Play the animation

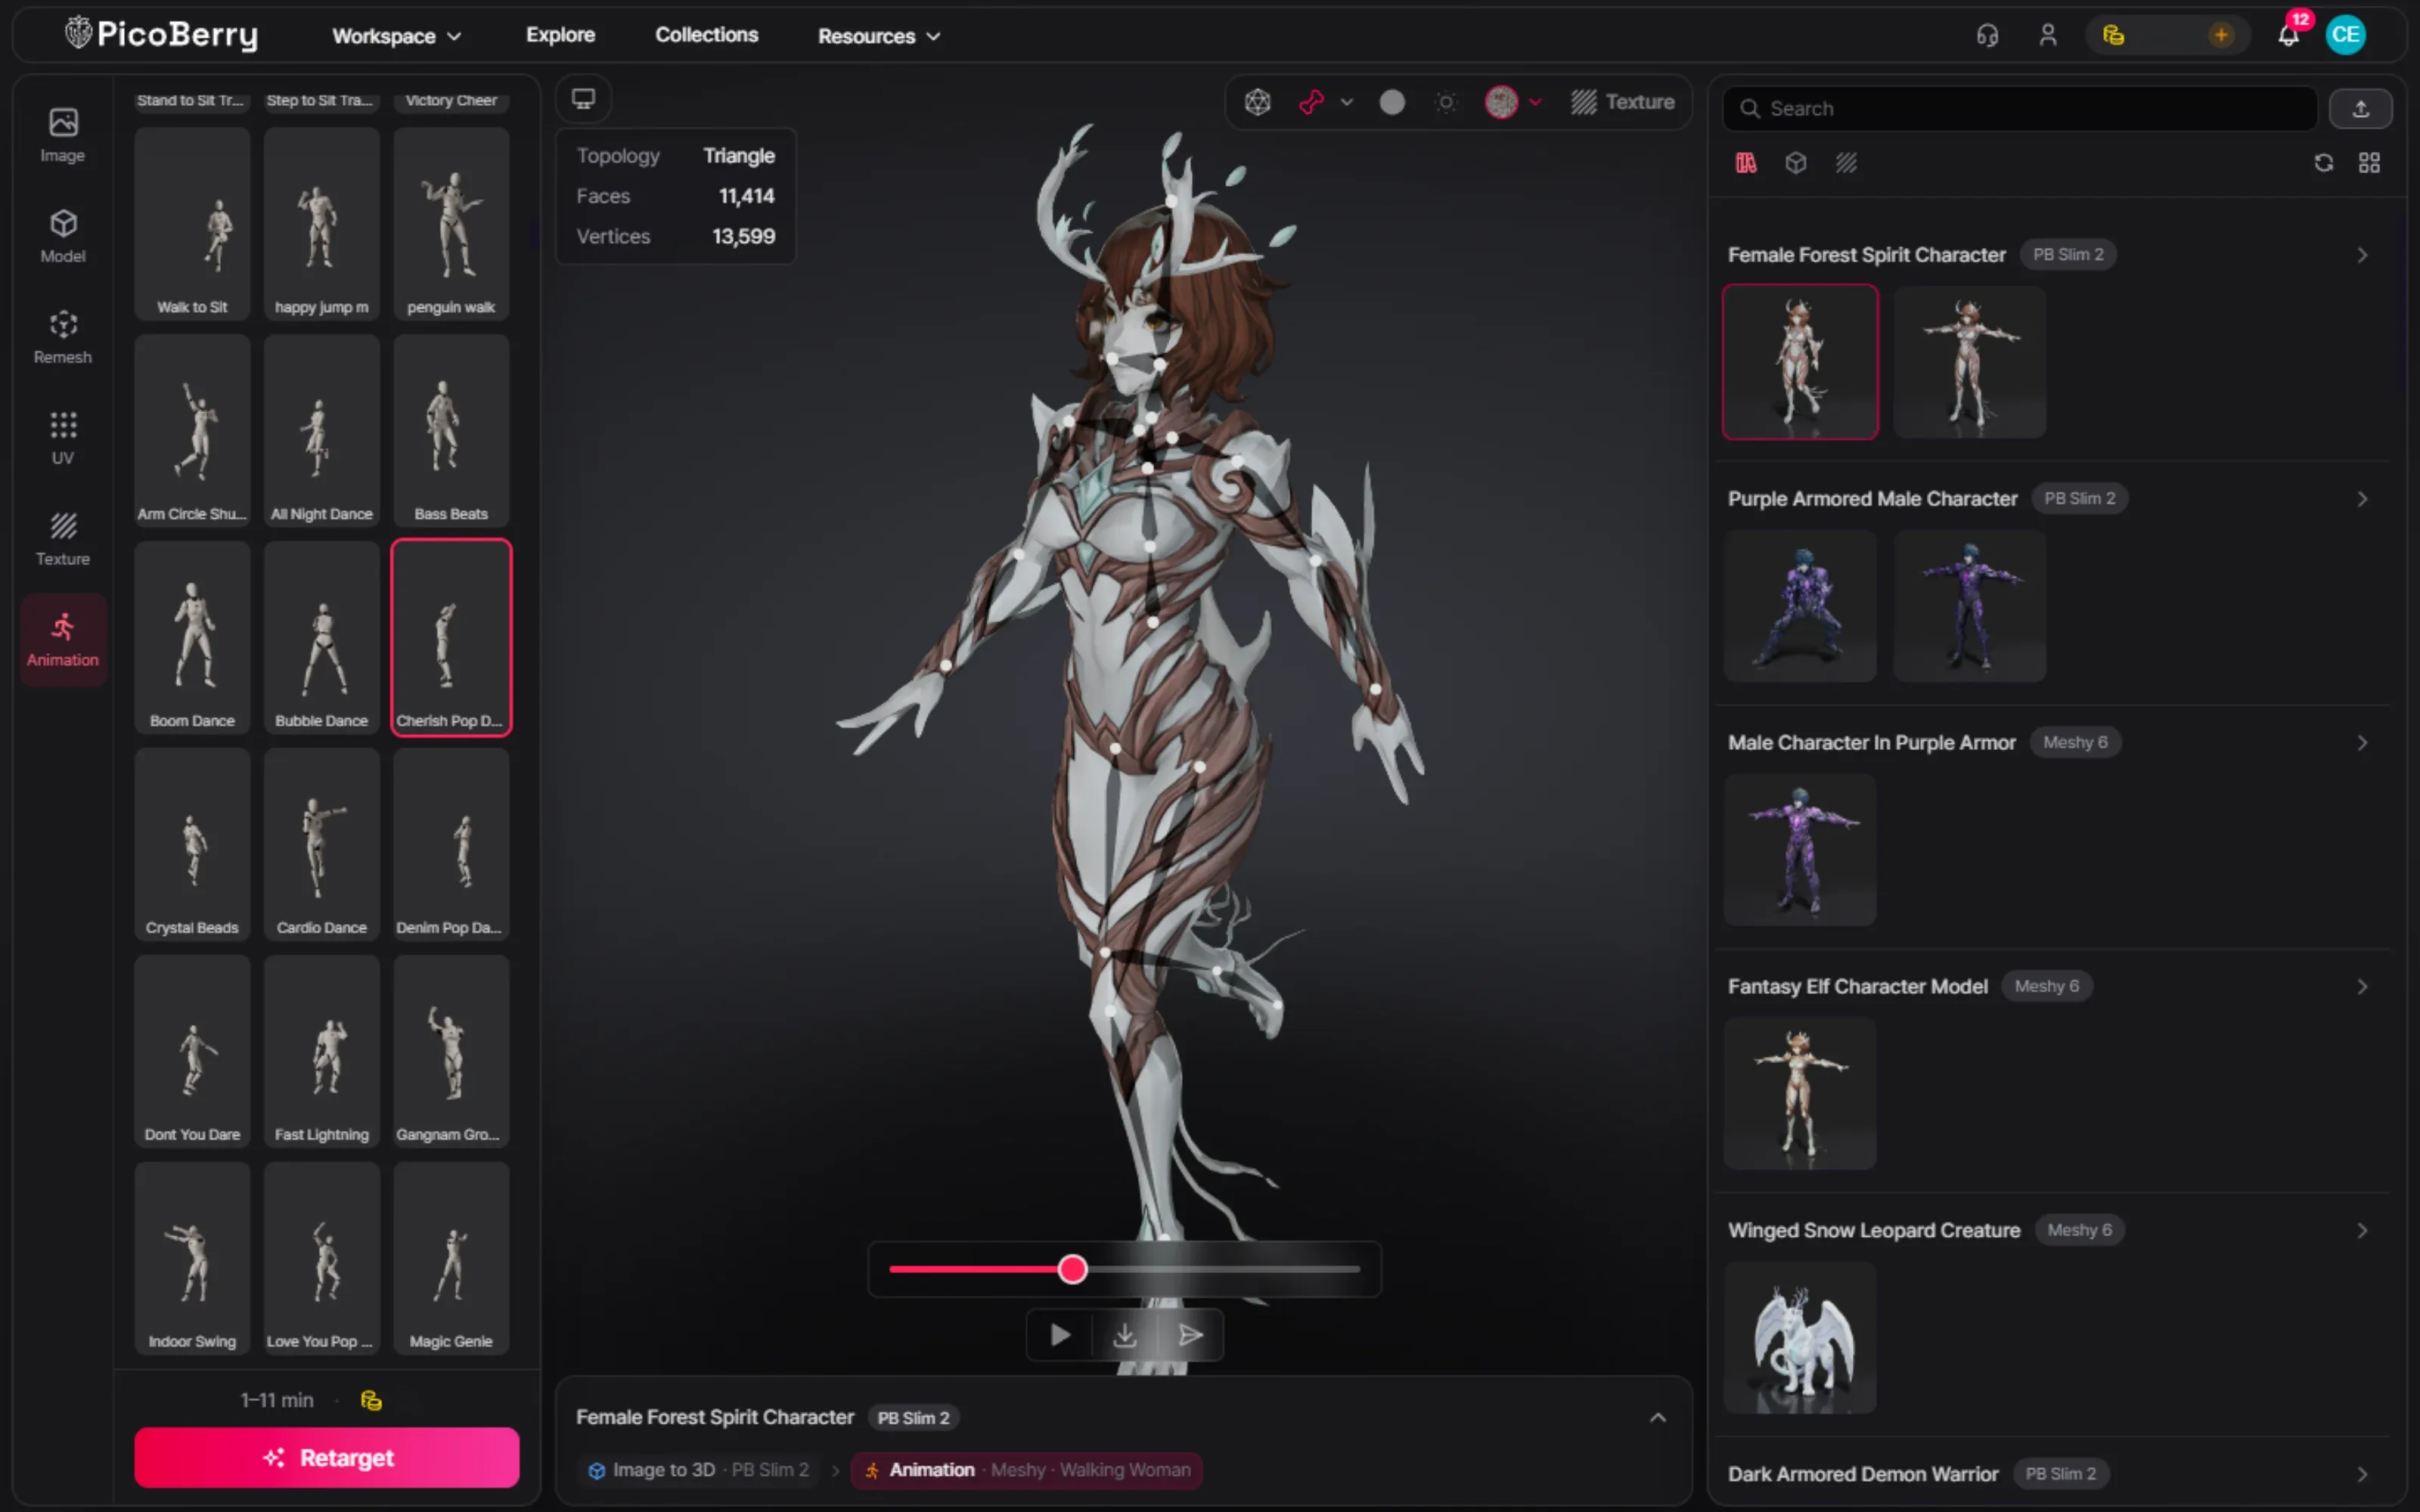pos(1060,1335)
